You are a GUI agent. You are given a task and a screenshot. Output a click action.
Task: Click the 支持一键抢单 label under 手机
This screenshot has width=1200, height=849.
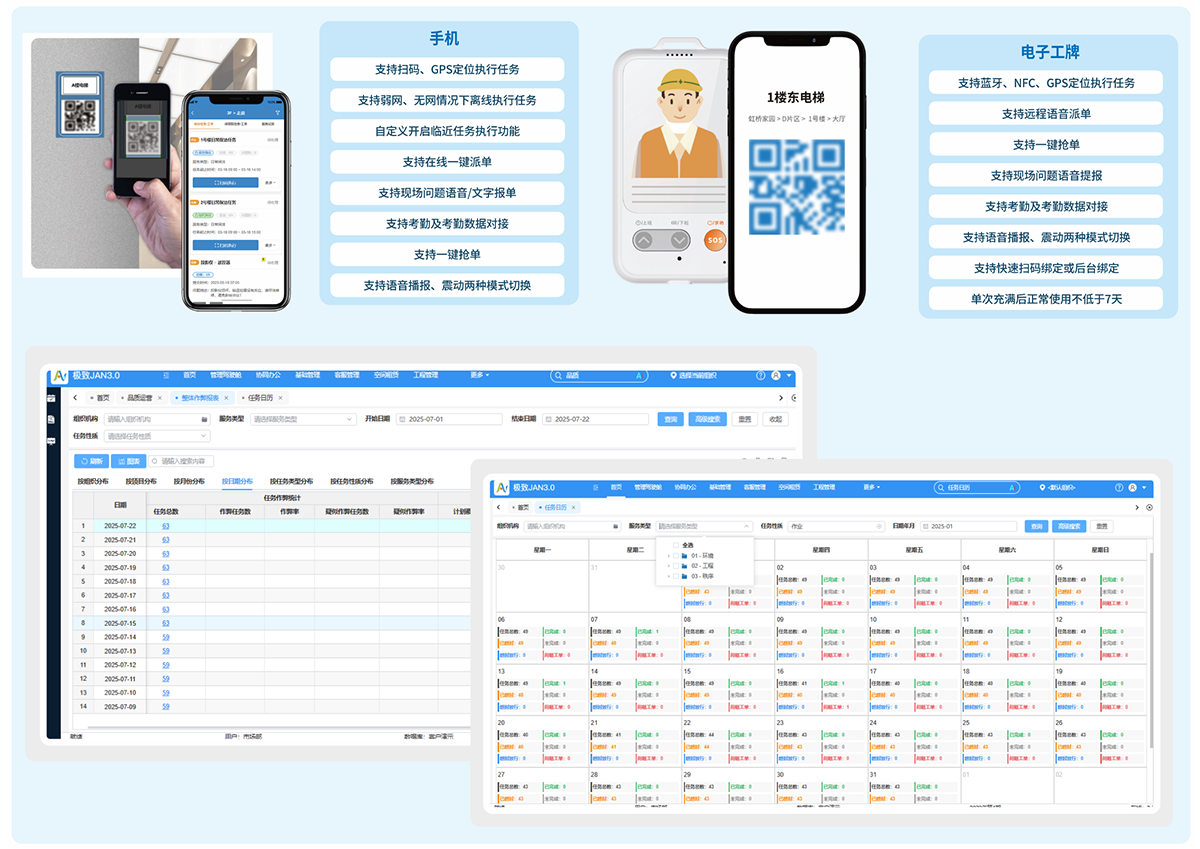tap(447, 255)
